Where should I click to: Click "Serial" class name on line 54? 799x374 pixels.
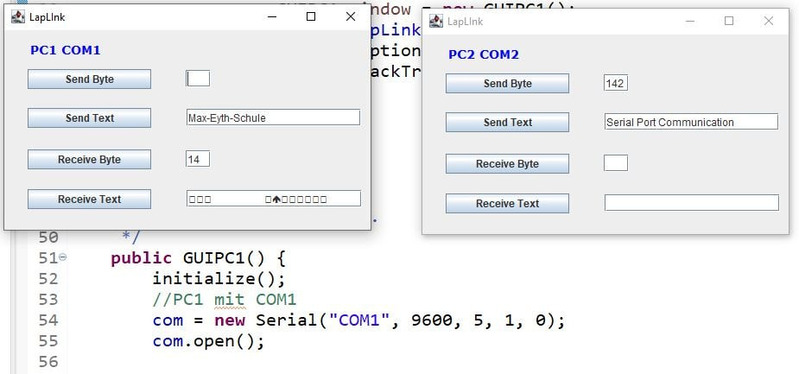286,320
